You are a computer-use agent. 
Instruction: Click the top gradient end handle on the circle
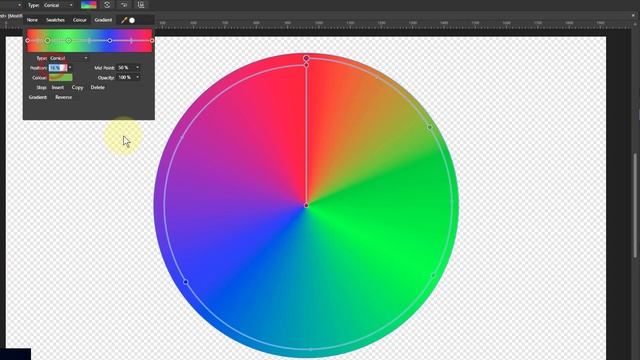point(306,58)
